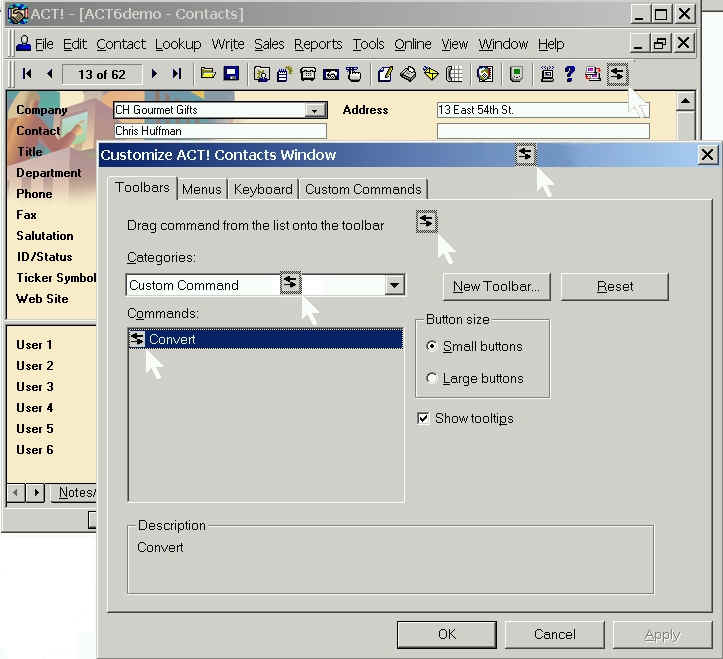Click the left tab scroll arrow near Notes
This screenshot has width=723, height=659.
coord(16,493)
